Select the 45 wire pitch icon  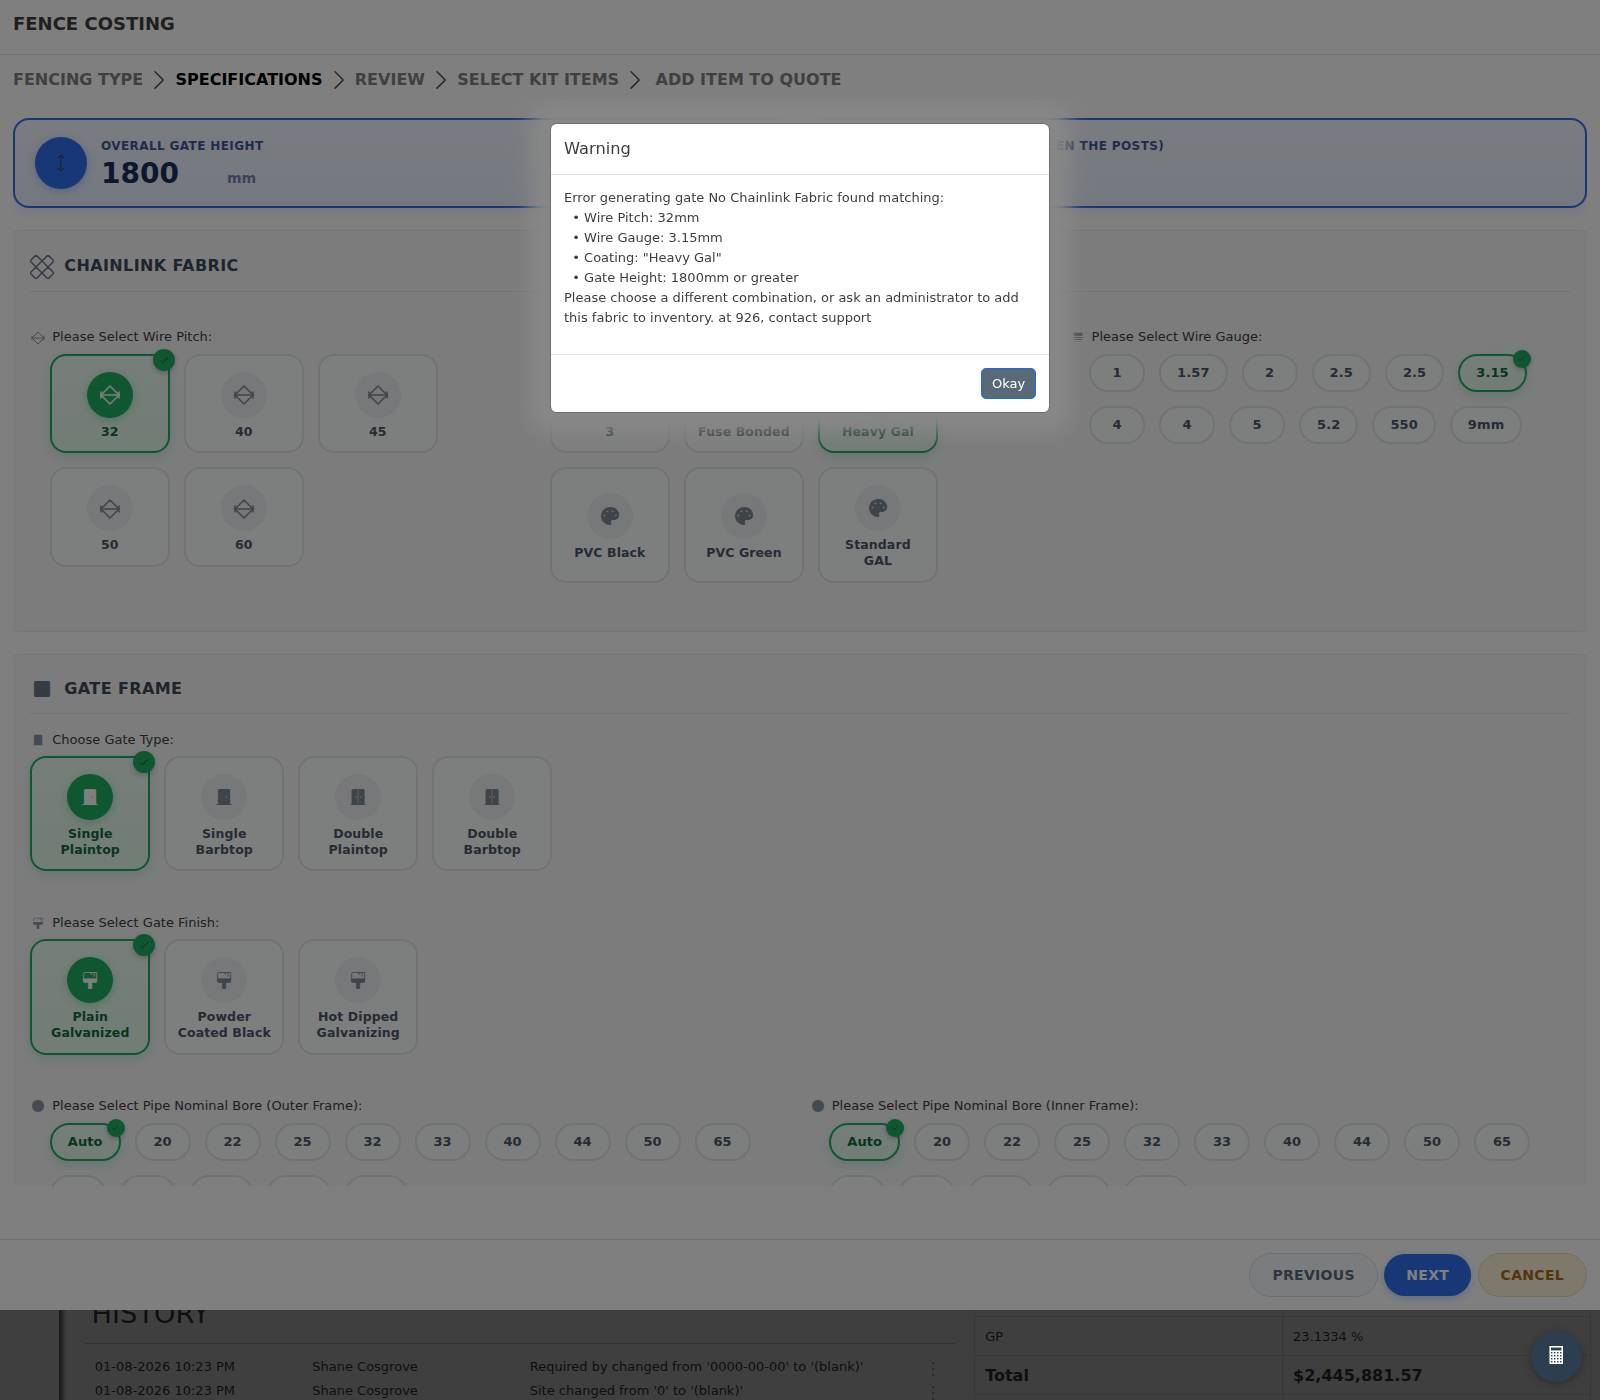tap(378, 395)
